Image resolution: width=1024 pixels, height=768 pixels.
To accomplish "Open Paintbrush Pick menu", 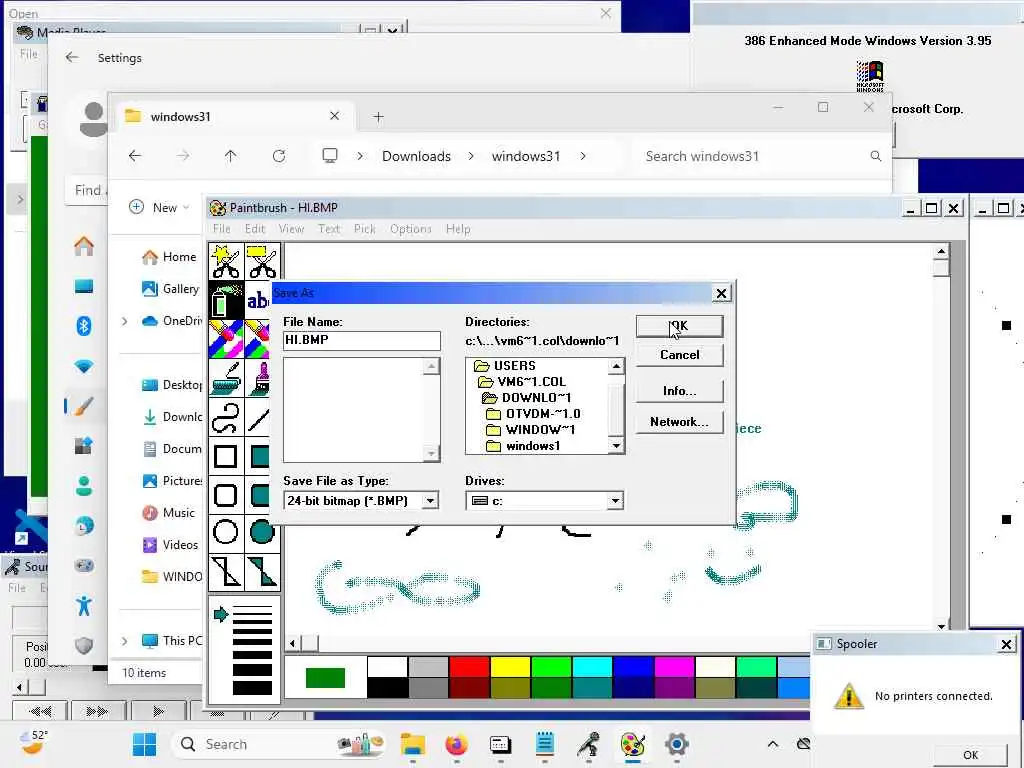I will [x=364, y=229].
